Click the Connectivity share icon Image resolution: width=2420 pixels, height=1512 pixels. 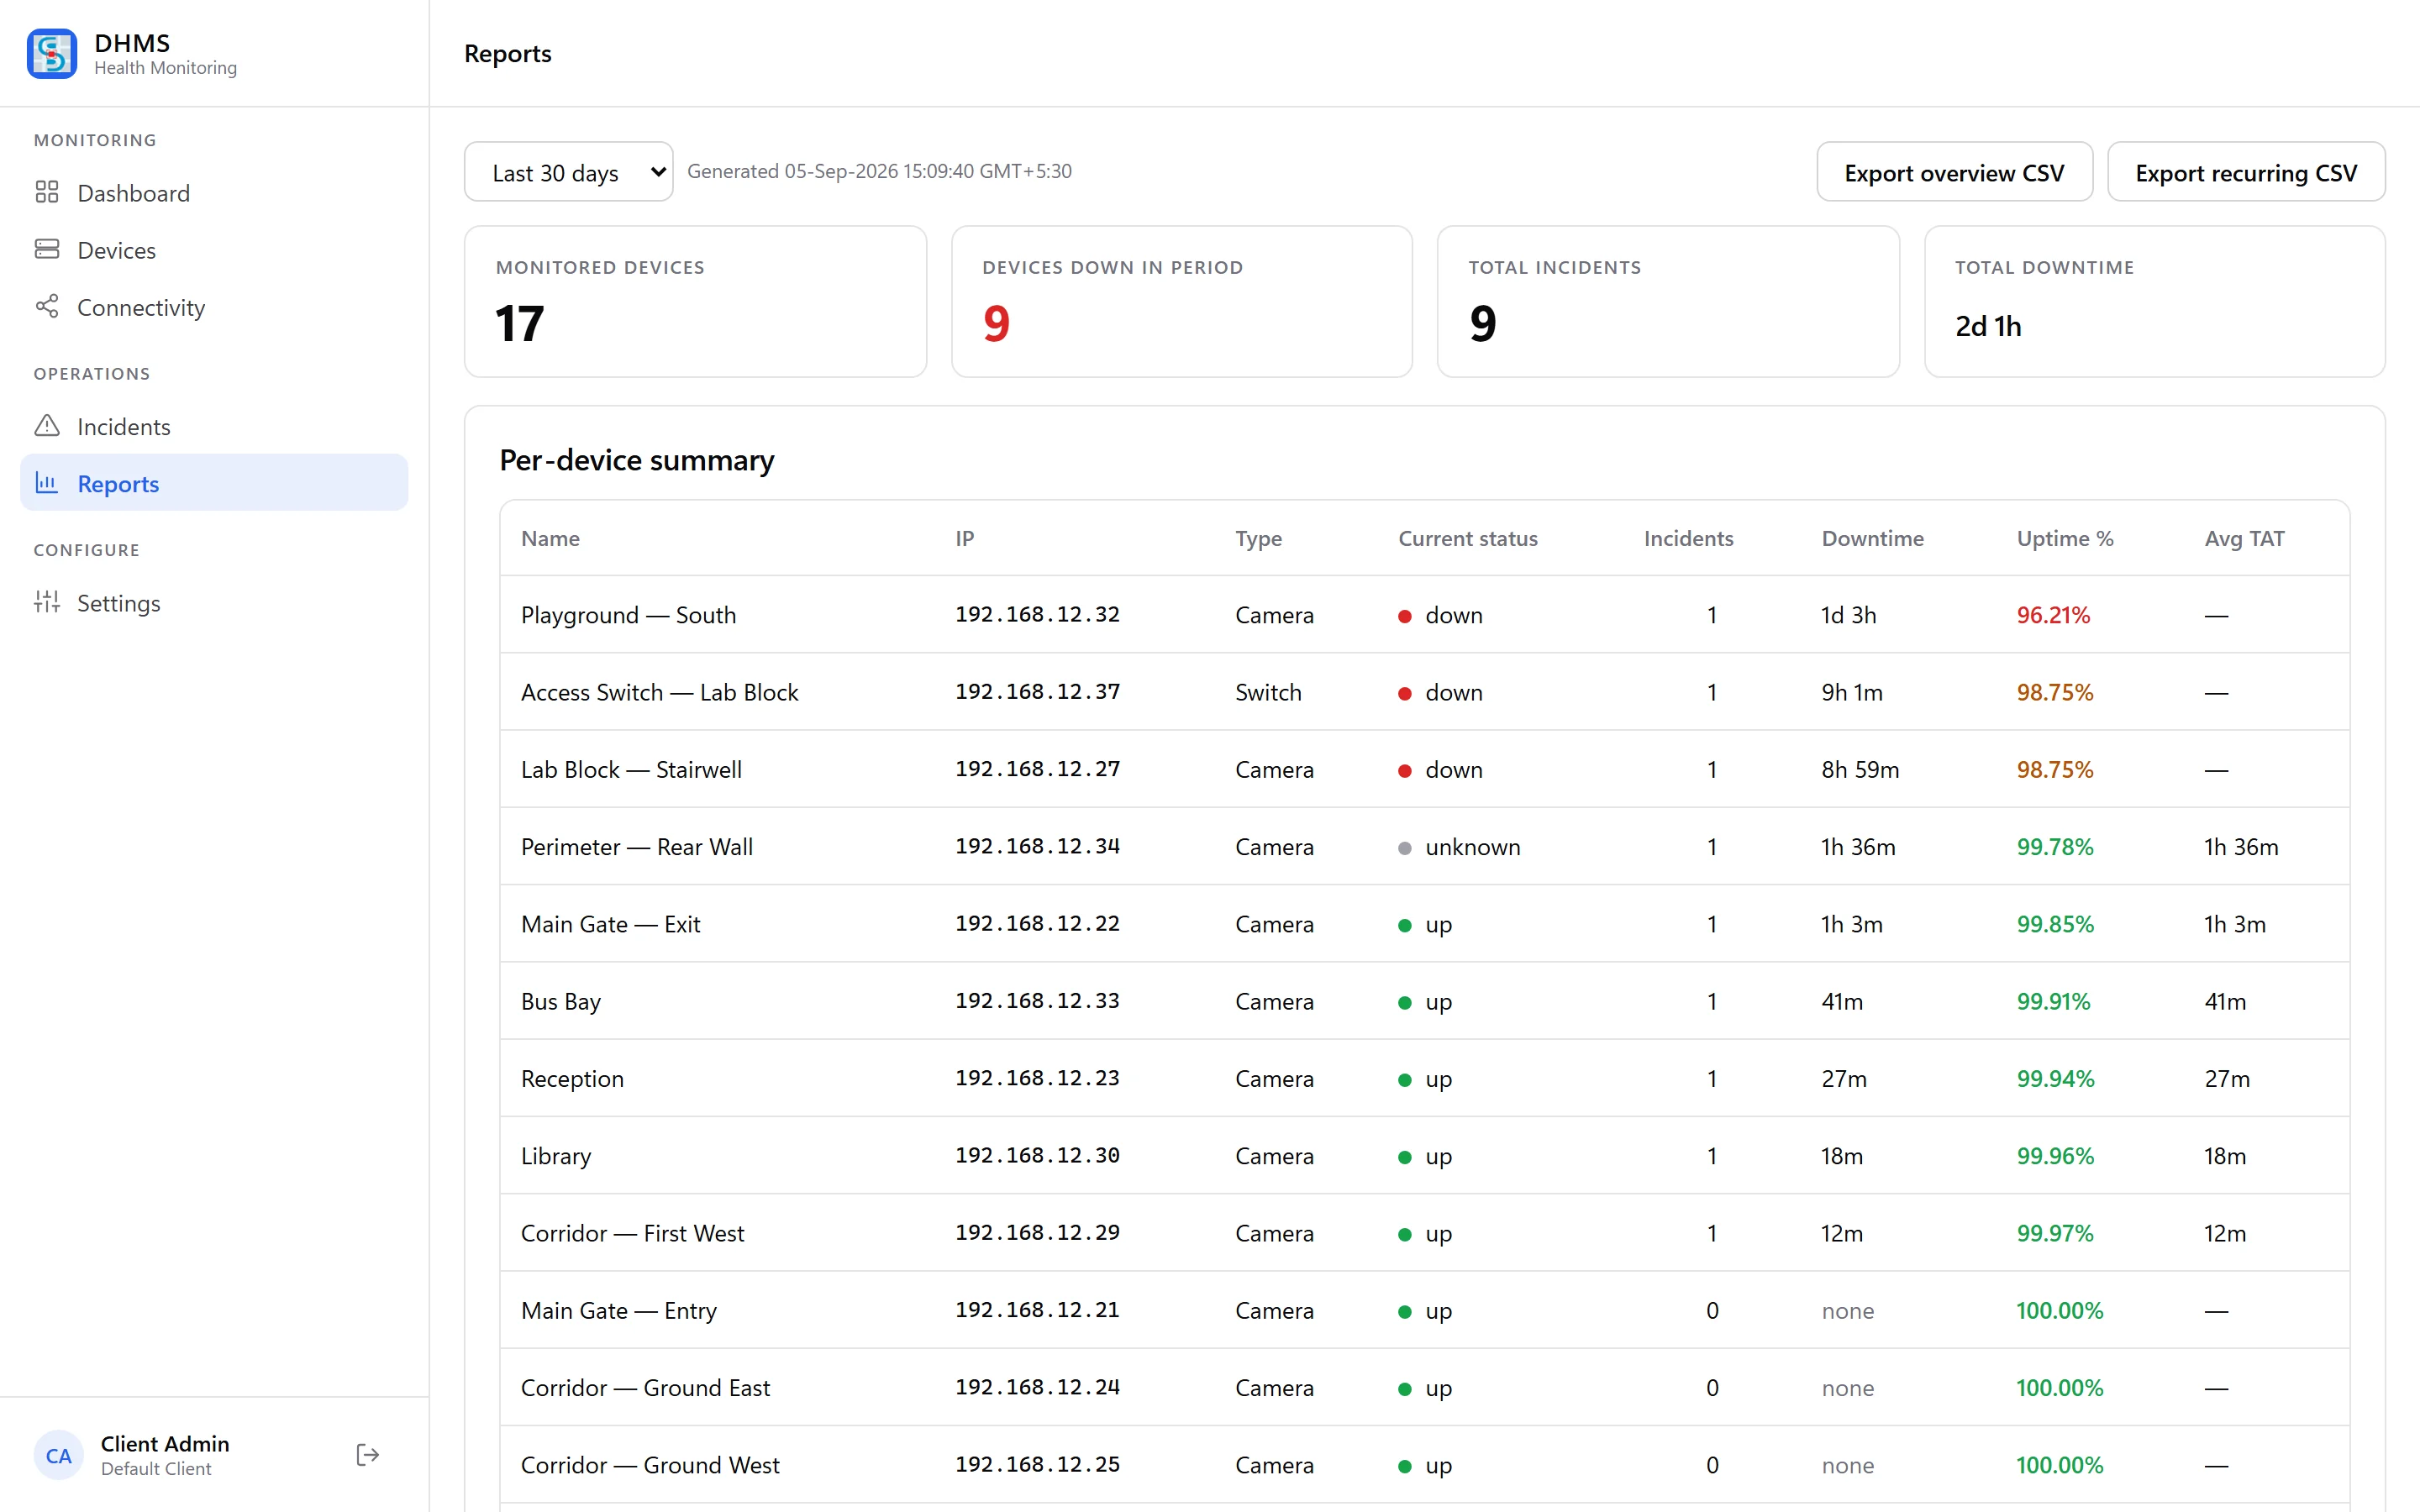(x=47, y=306)
